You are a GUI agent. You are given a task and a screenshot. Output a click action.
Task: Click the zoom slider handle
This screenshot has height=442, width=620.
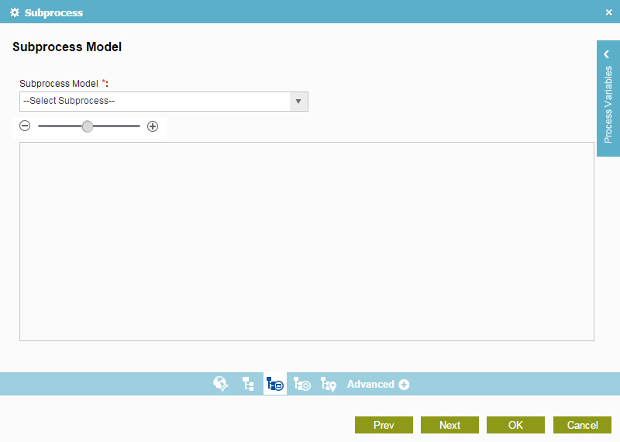point(87,127)
